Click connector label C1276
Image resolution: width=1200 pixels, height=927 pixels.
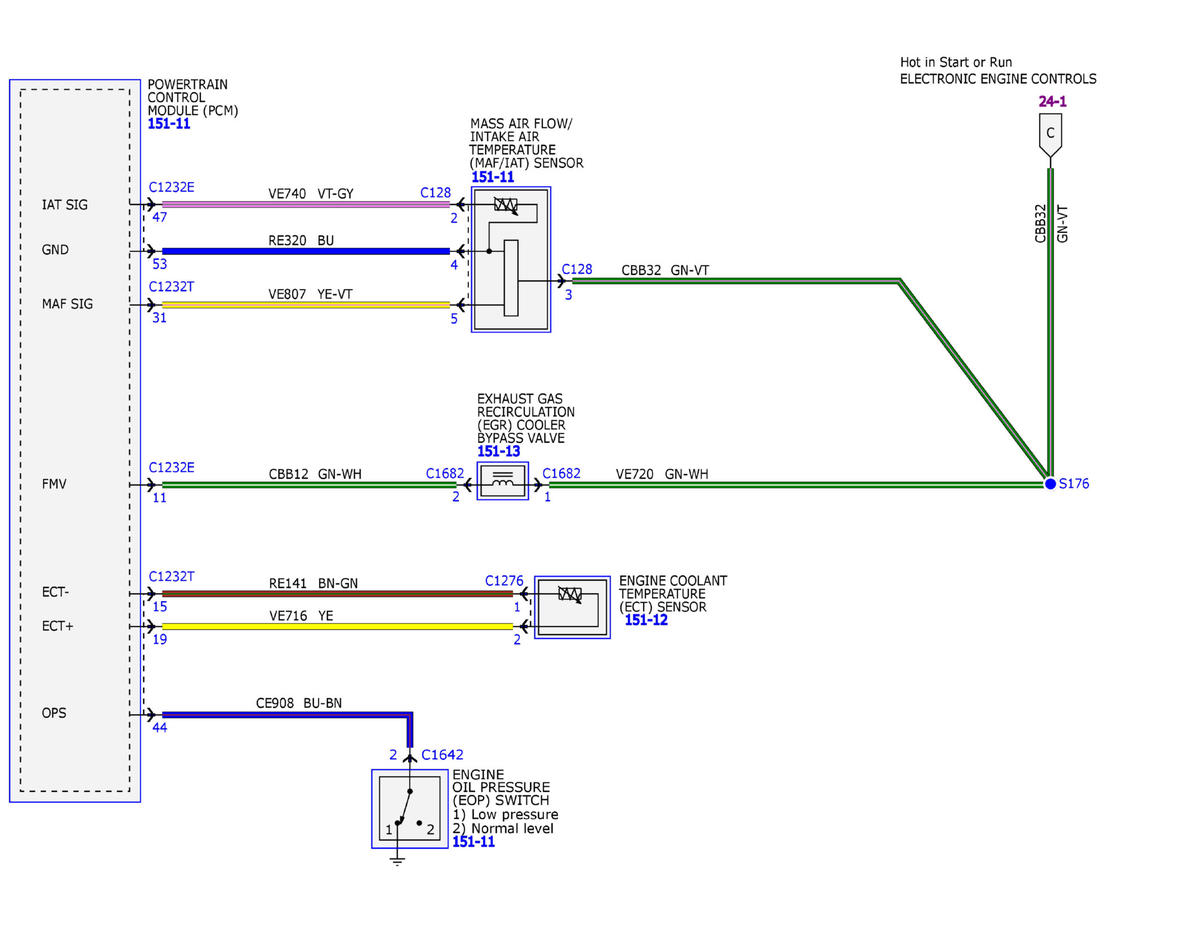(x=504, y=581)
